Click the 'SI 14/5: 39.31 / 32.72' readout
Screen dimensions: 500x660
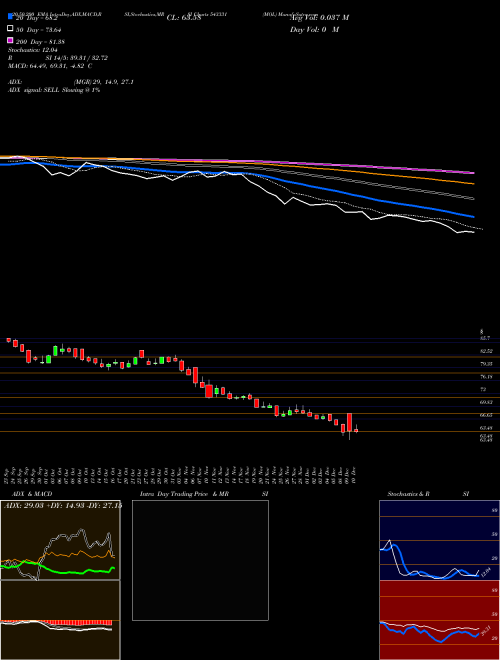(x=77, y=58)
